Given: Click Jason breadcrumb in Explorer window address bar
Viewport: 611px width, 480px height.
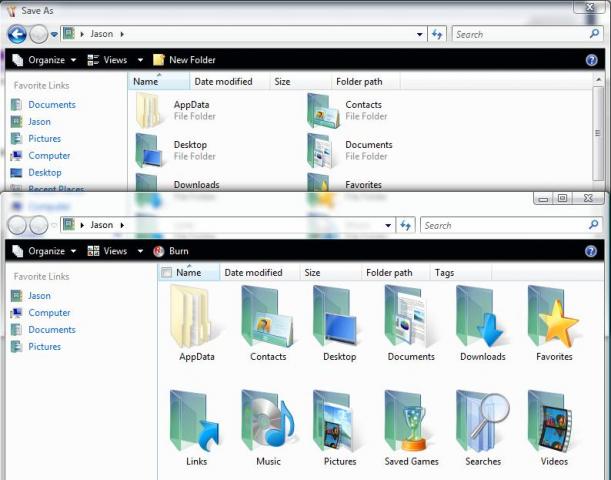Looking at the screenshot, I should [102, 225].
